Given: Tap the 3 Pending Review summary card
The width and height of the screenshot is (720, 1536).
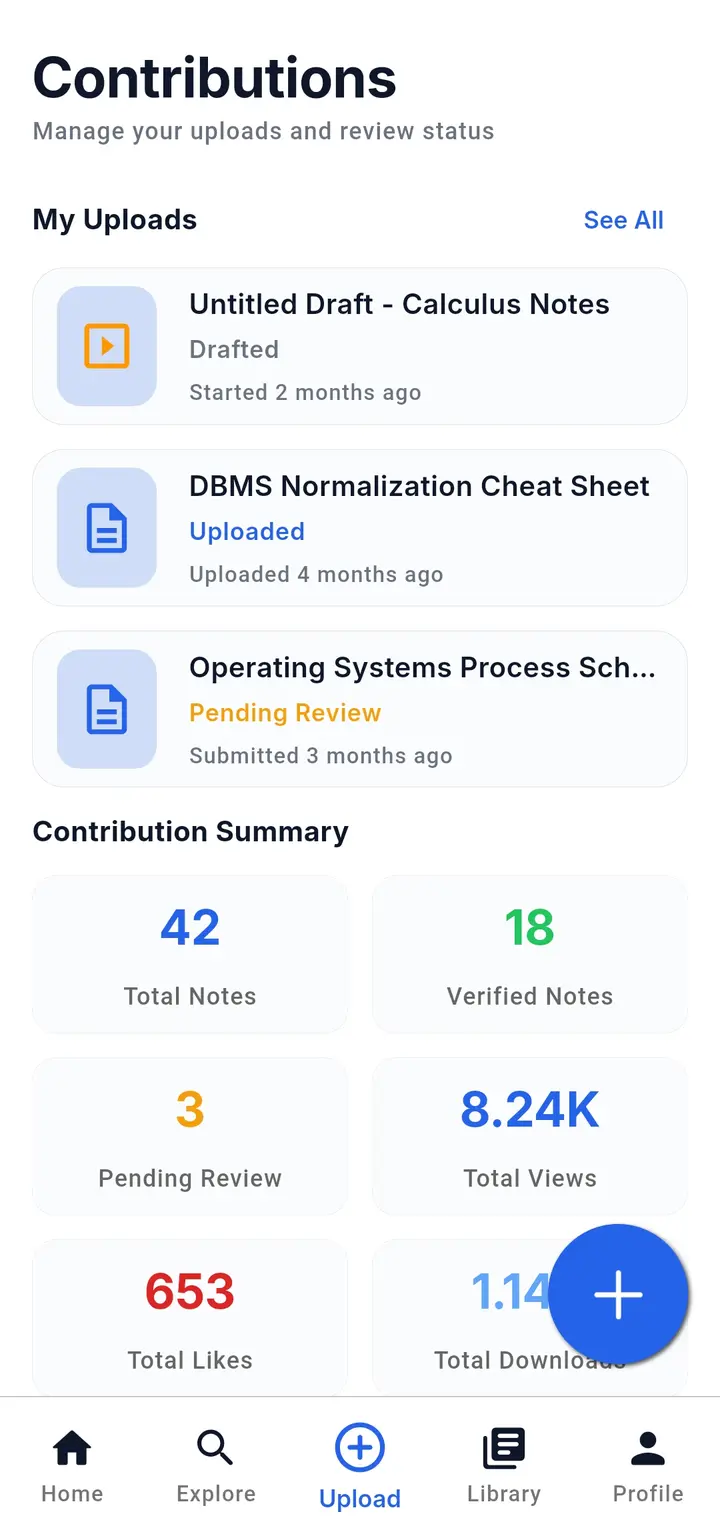Looking at the screenshot, I should (x=190, y=1136).
